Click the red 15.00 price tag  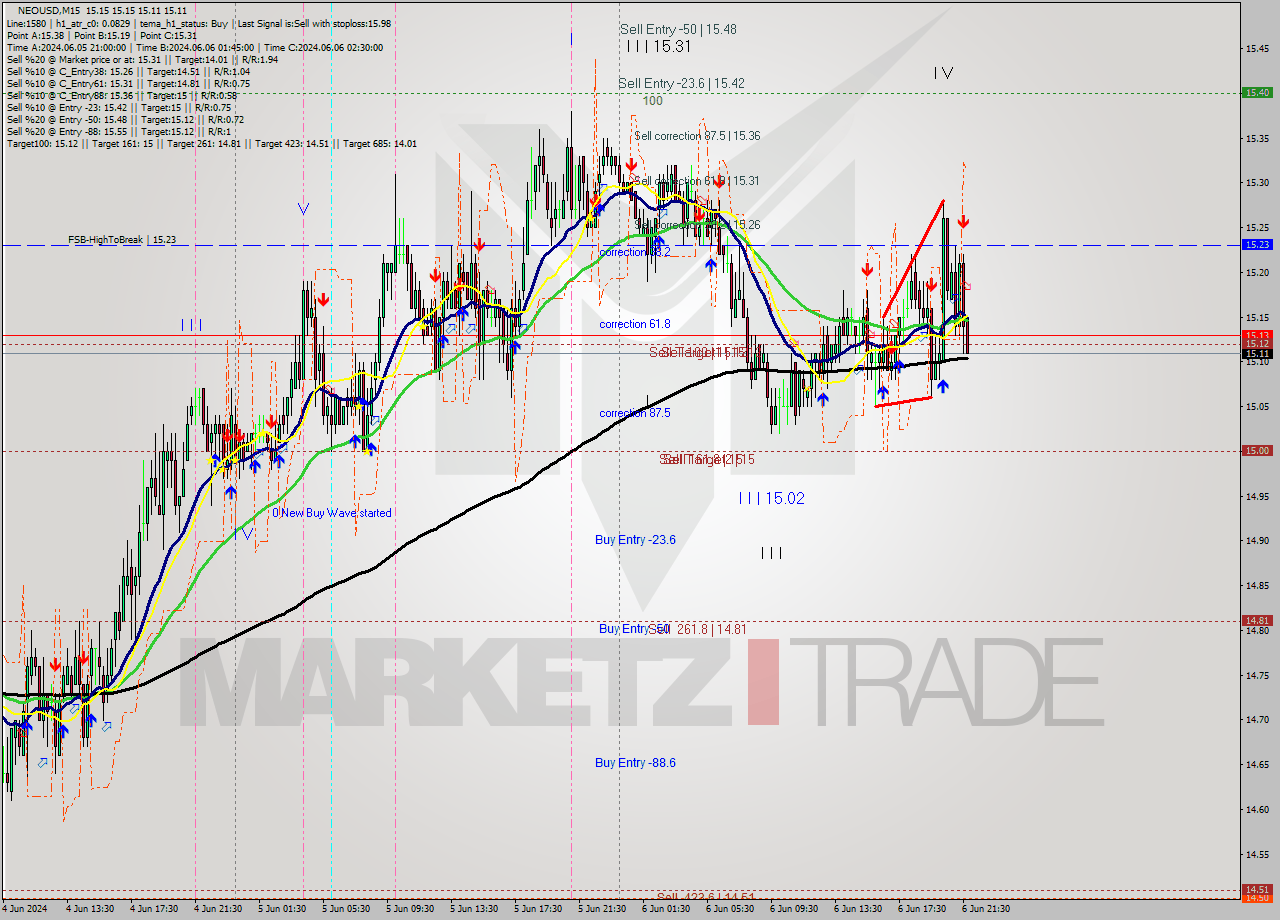1257,450
